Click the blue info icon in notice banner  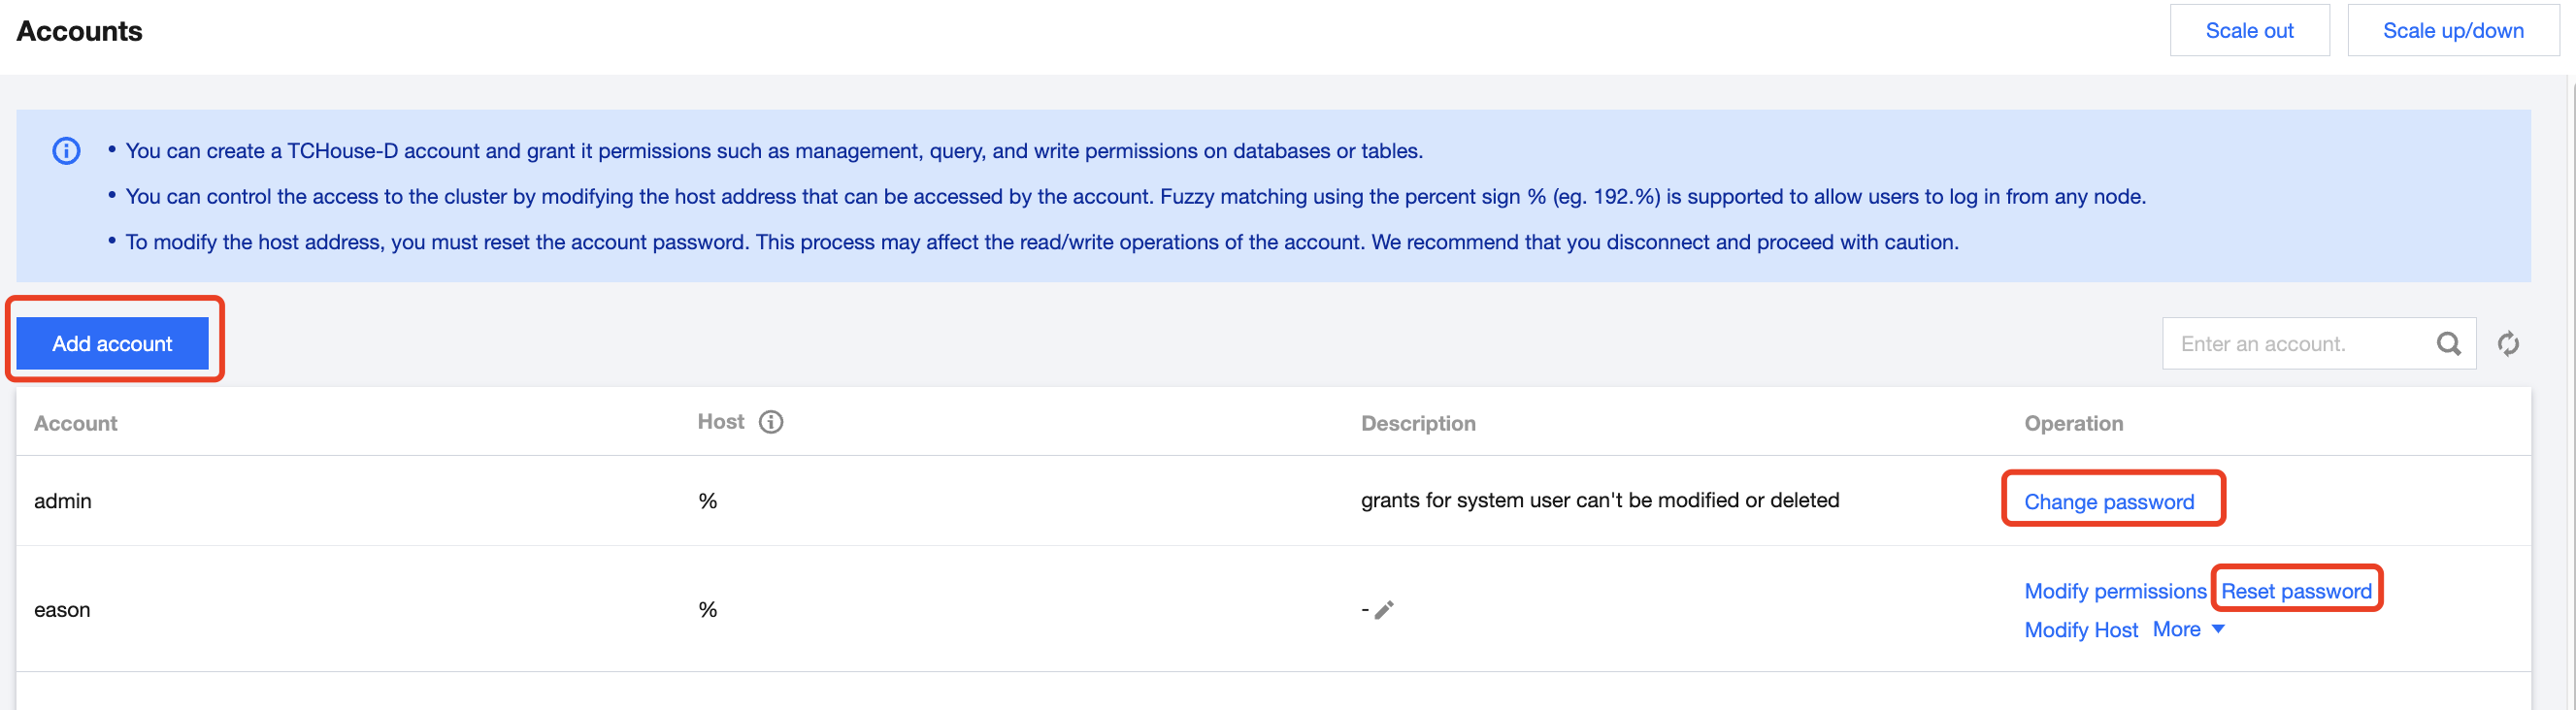click(x=66, y=151)
